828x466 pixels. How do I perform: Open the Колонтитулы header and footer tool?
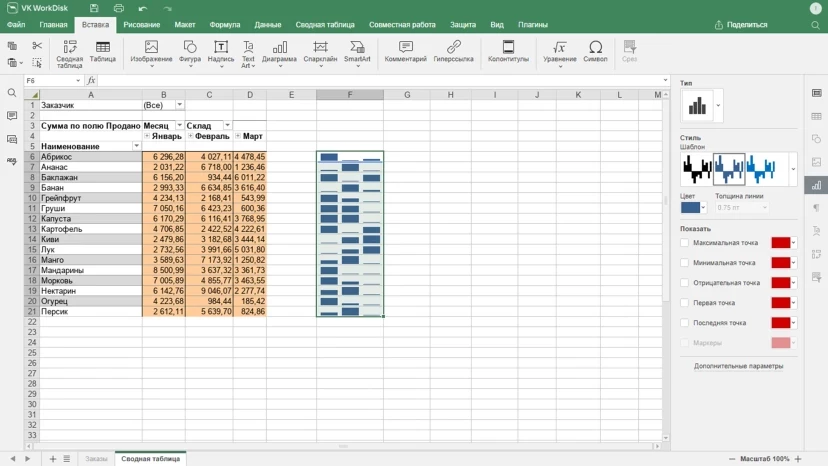pyautogui.click(x=508, y=47)
